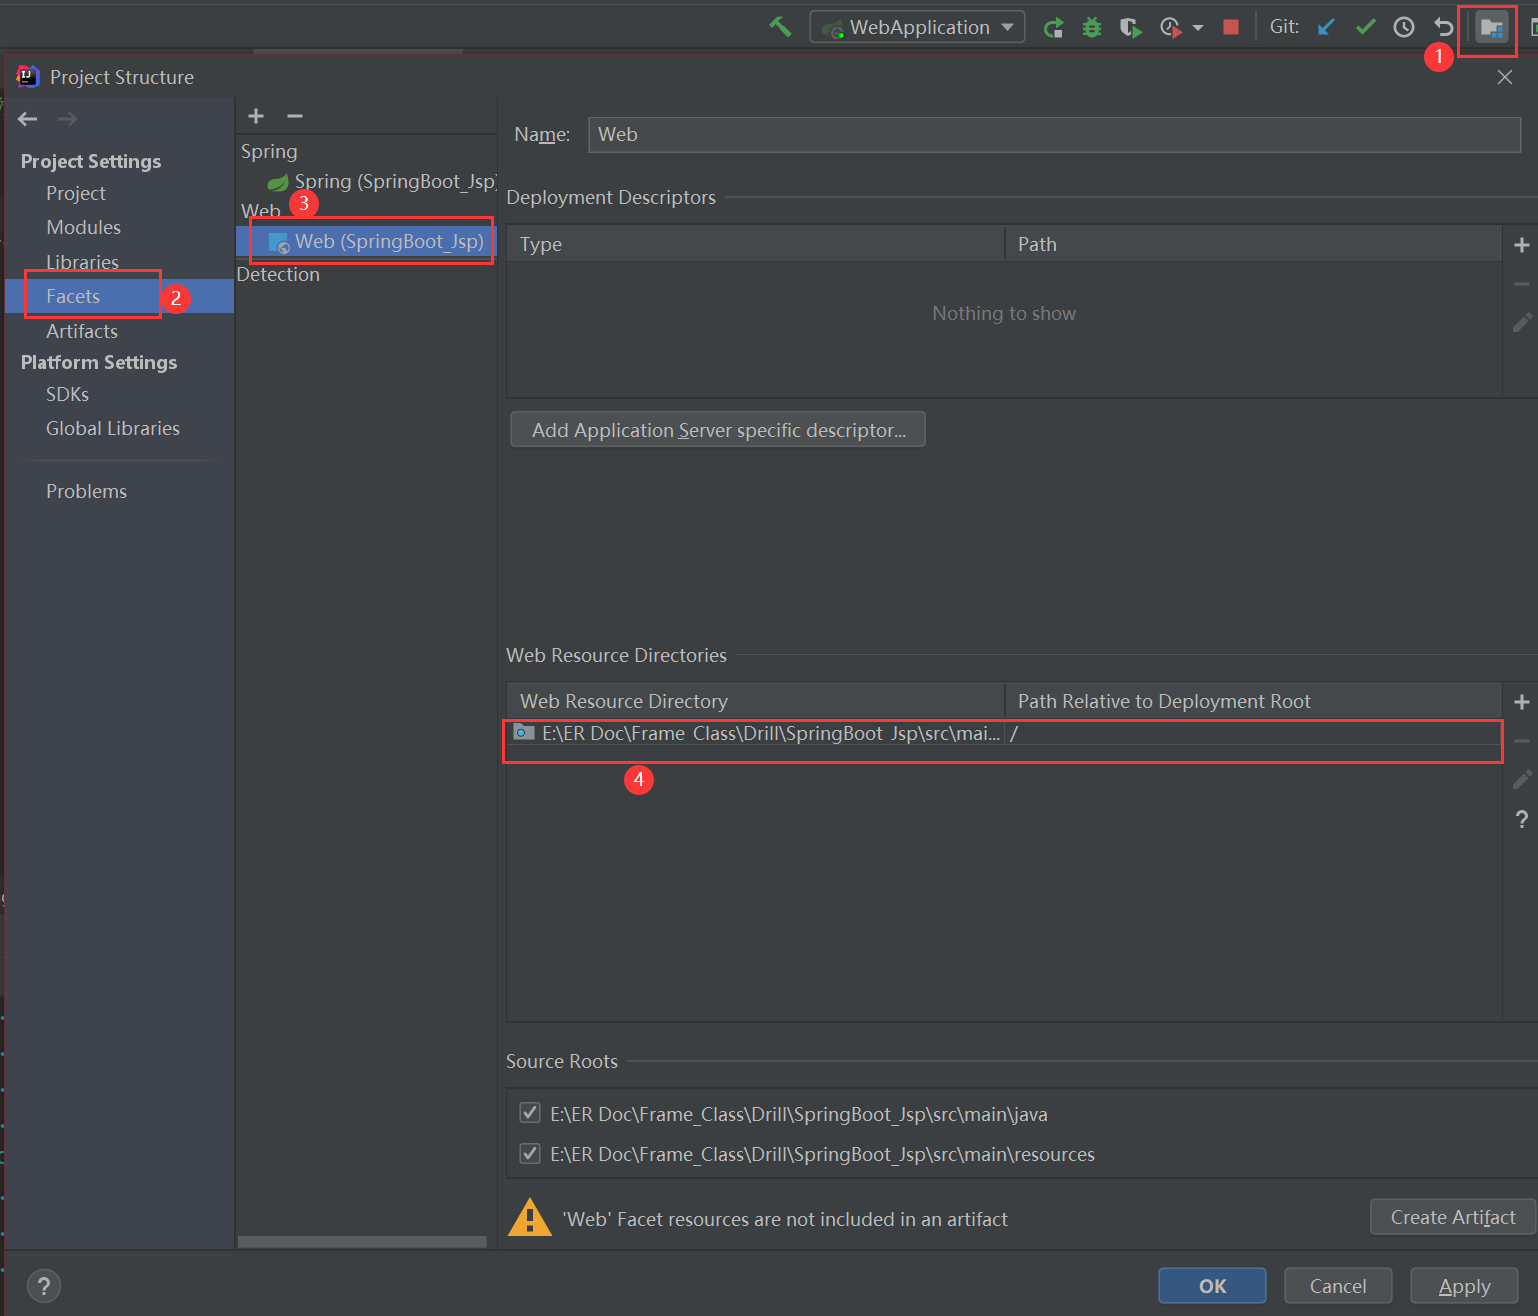
Task: Remove selected facet with minus icon
Action: pyautogui.click(x=295, y=116)
